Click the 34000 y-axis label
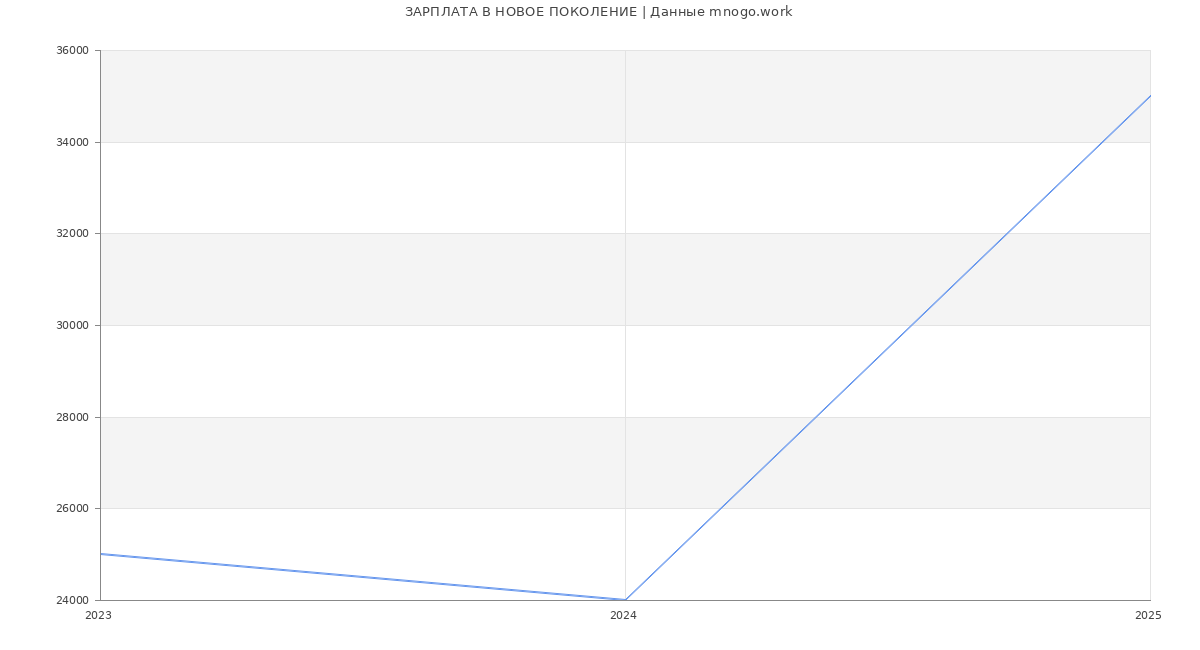The width and height of the screenshot is (1200, 650). click(x=72, y=142)
